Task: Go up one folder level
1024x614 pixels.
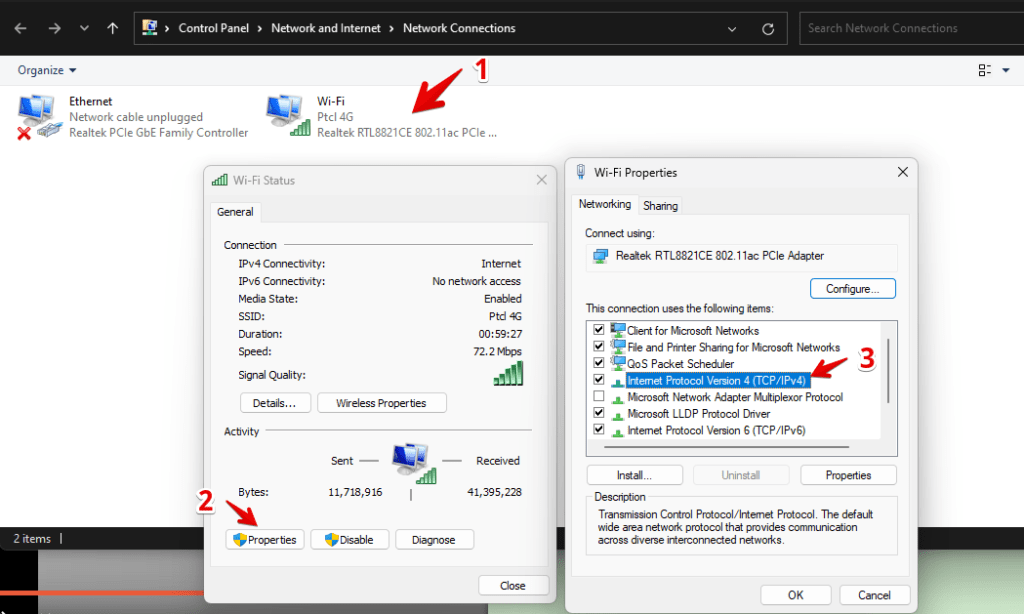Action: point(112,28)
